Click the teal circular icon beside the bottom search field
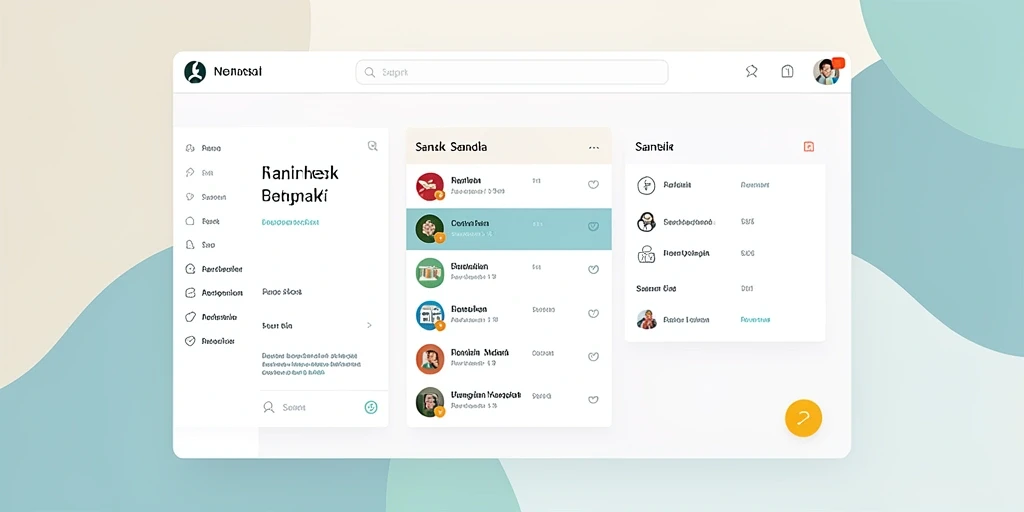The height and width of the screenshot is (512, 1024). point(370,408)
